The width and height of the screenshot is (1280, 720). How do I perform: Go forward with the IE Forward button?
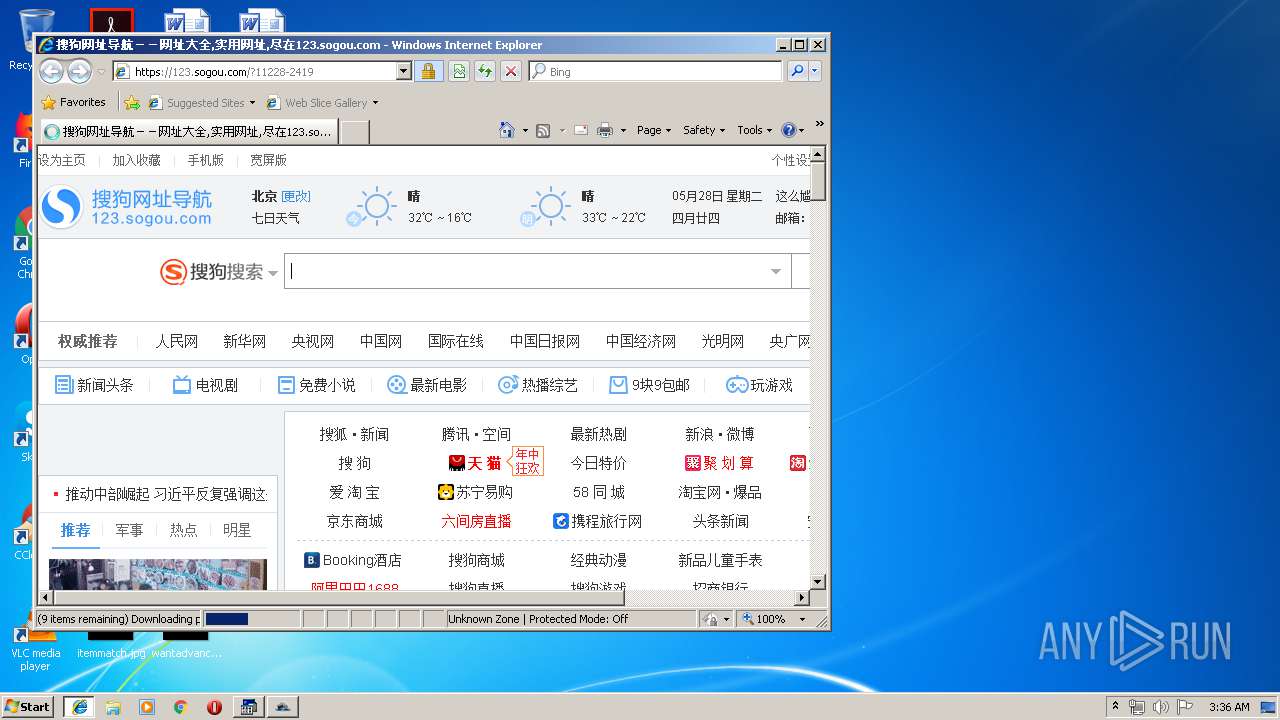point(79,71)
